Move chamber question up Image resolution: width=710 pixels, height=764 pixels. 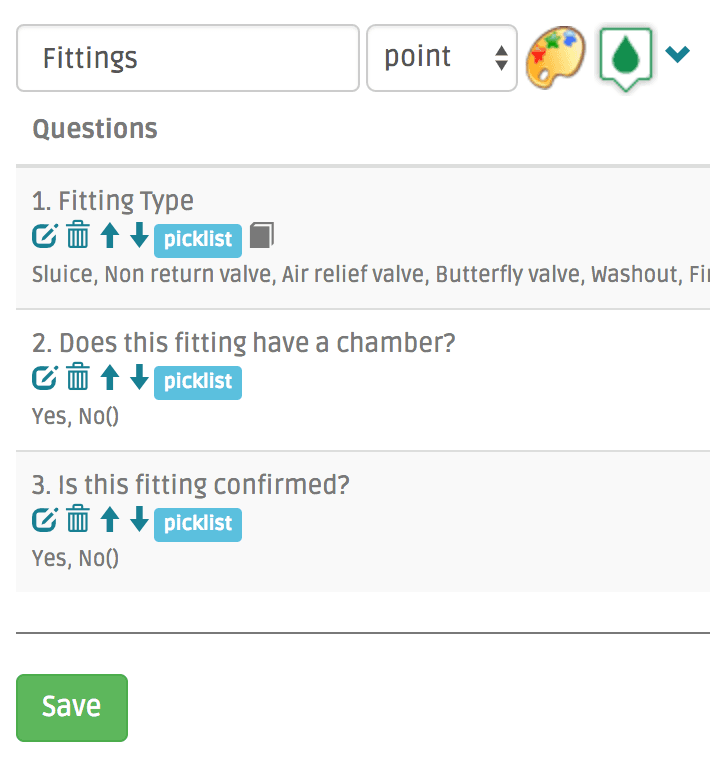pos(110,379)
